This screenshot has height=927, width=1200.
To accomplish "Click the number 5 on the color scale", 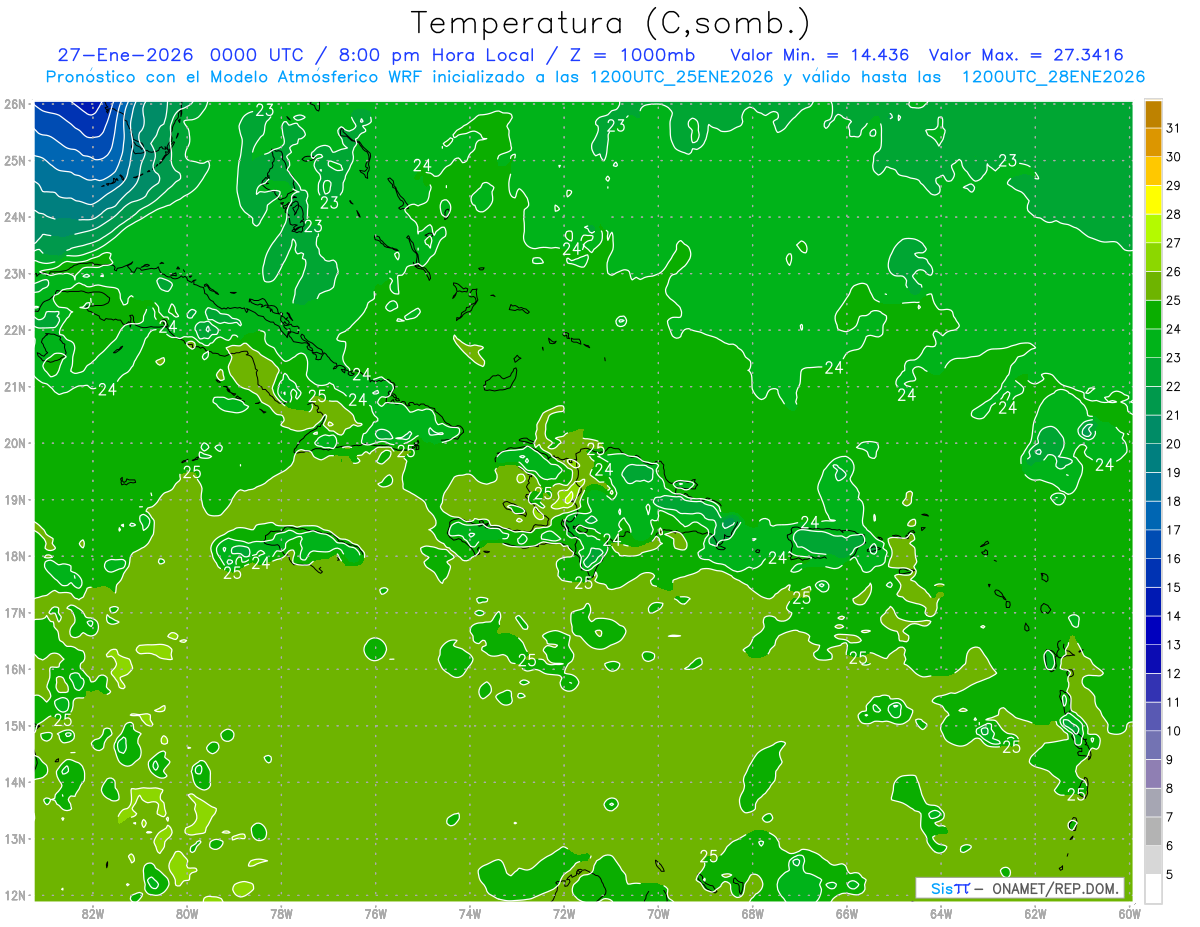I will coord(1171,874).
